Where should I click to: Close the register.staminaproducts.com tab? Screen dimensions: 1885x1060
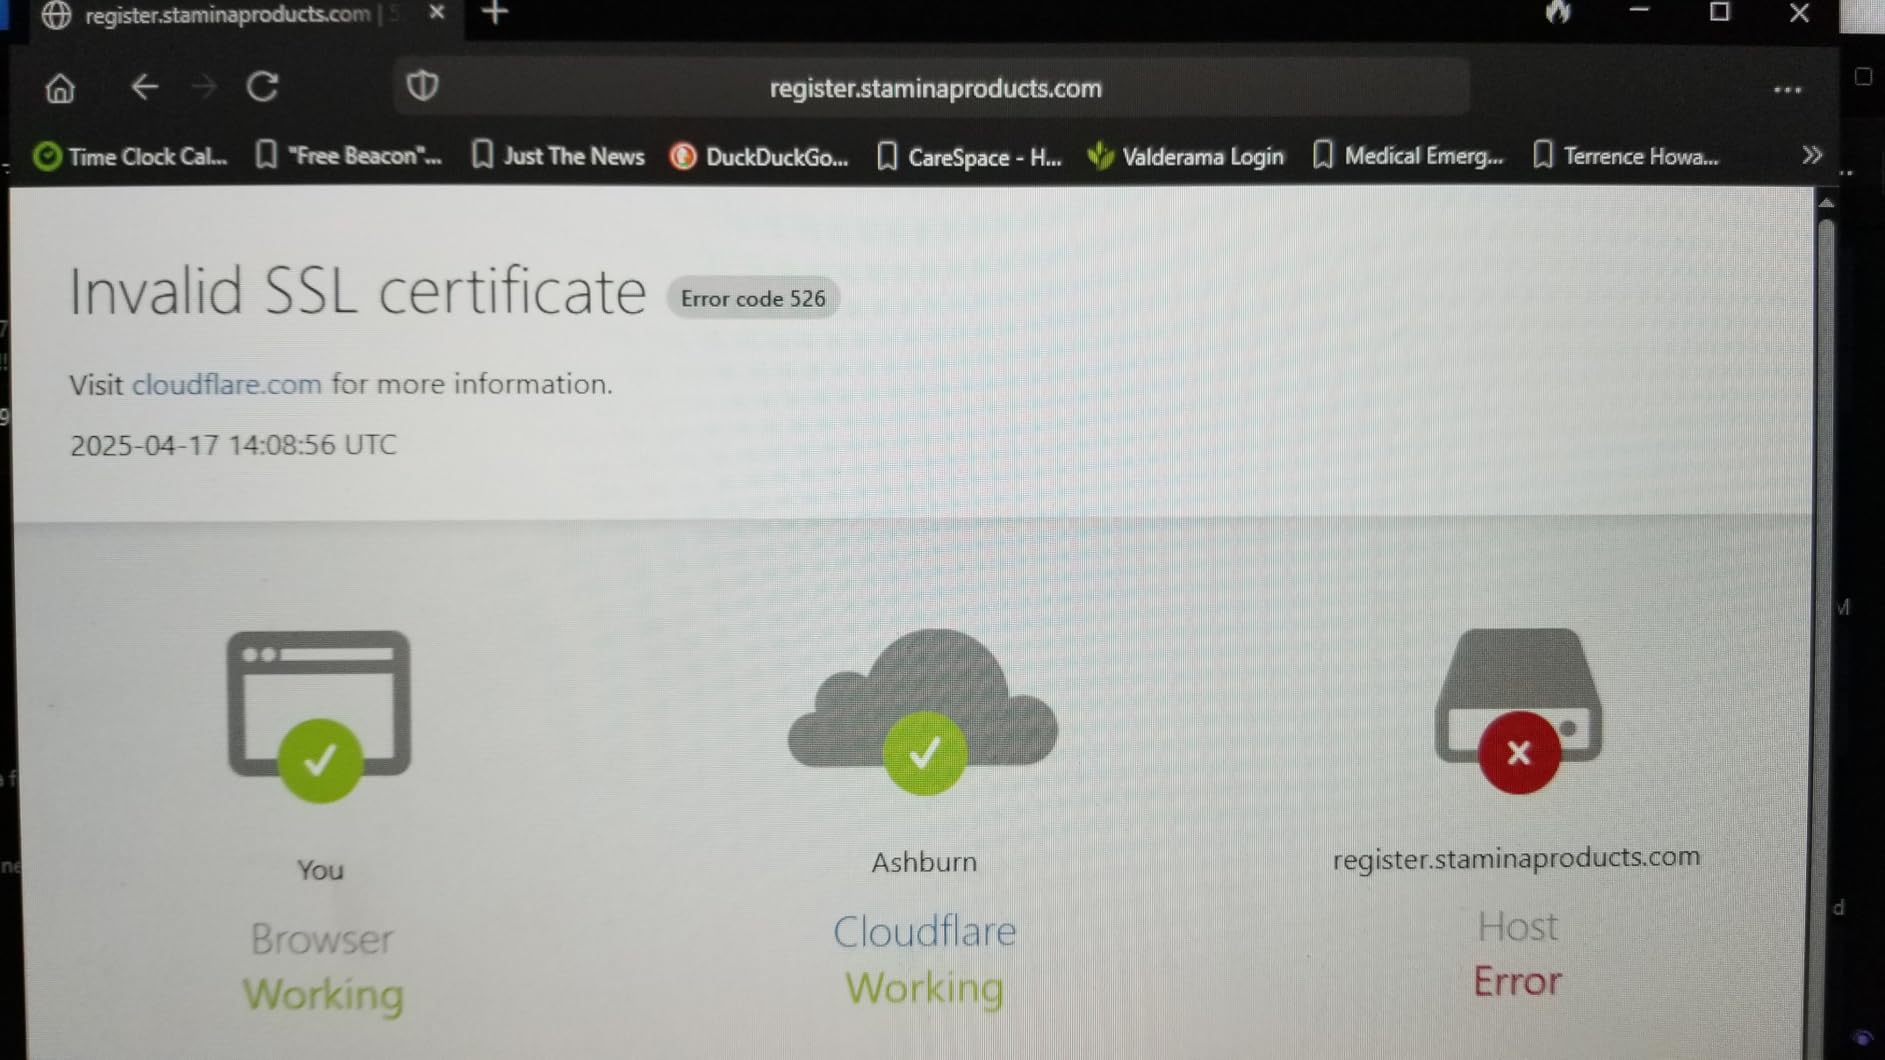tap(436, 13)
